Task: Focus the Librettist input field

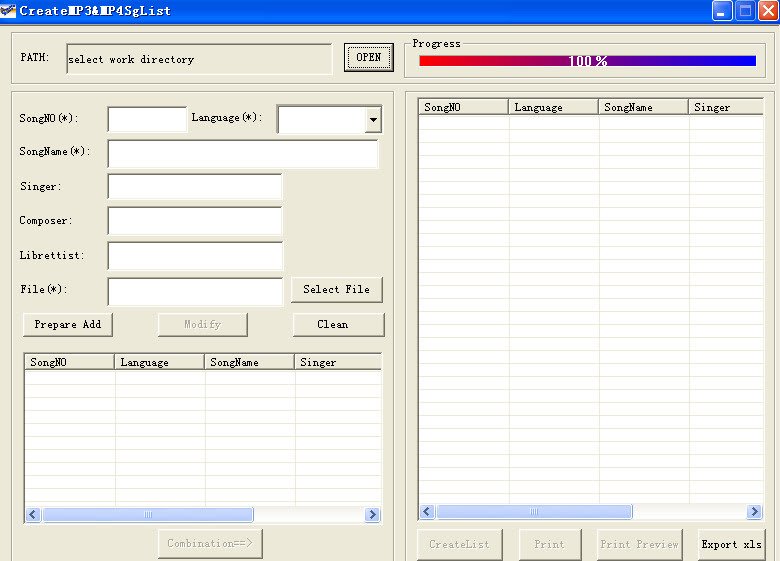Action: coord(195,256)
